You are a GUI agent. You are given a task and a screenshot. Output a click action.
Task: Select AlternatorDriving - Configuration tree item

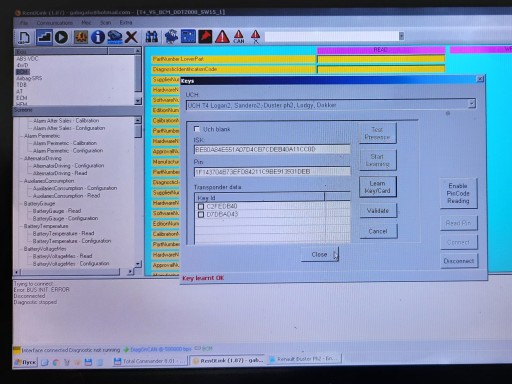[x=68, y=166]
